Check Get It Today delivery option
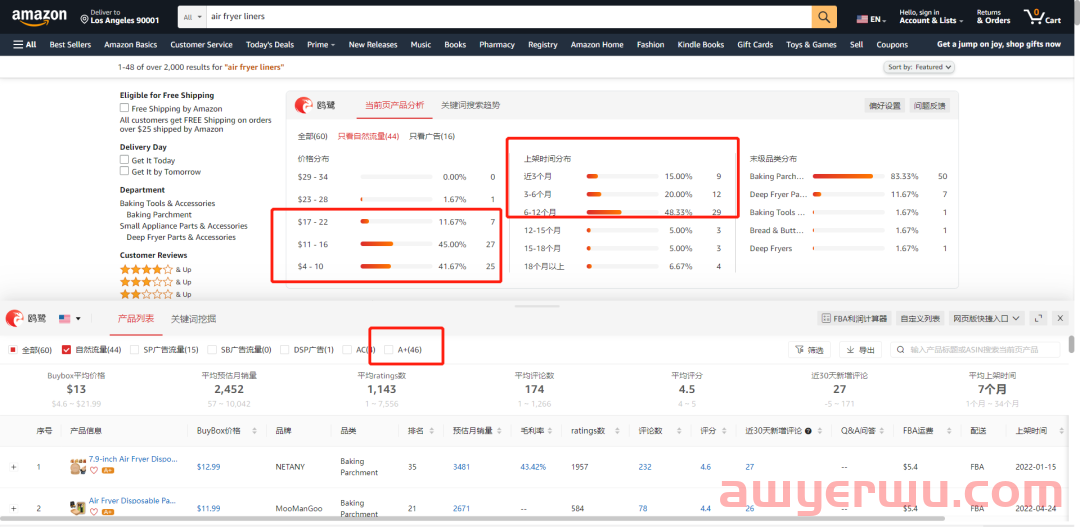The height and width of the screenshot is (527, 1080). click(x=125, y=160)
